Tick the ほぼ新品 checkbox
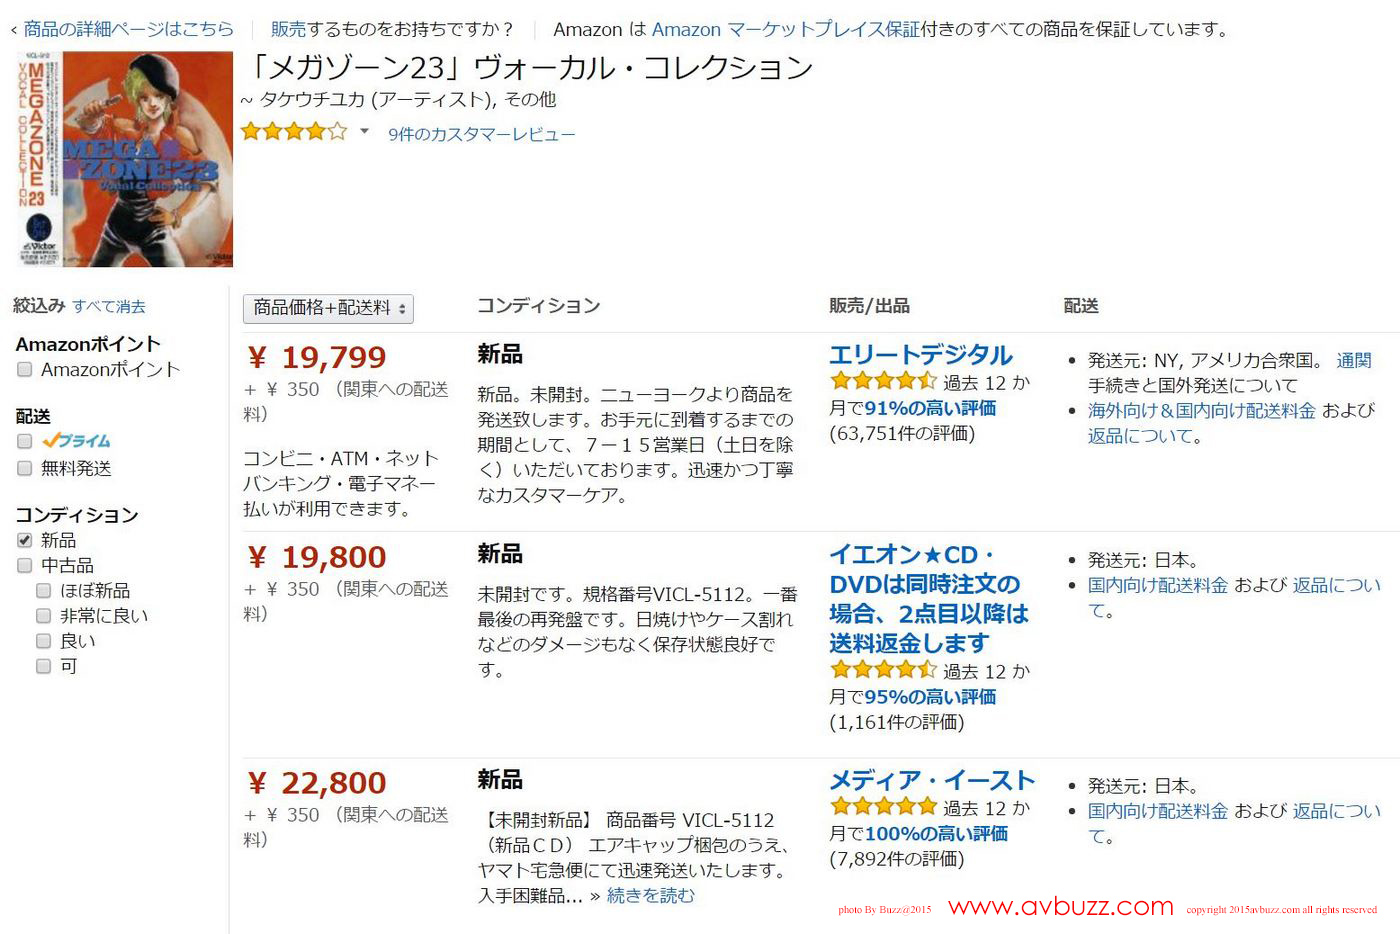The width and height of the screenshot is (1400, 934). 44,591
